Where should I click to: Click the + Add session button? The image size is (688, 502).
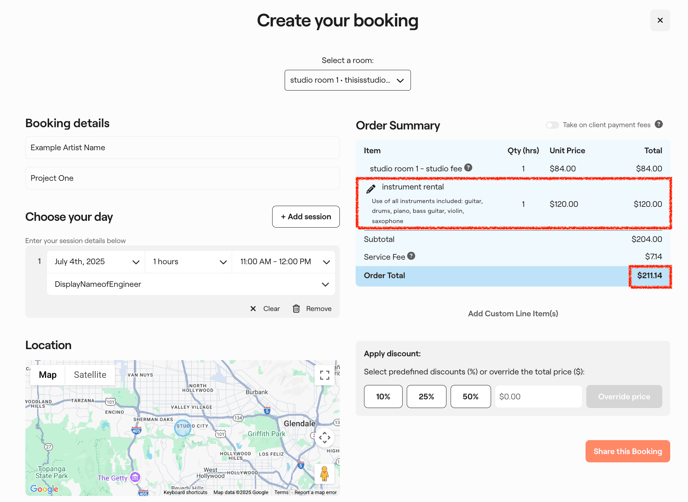coord(305,217)
